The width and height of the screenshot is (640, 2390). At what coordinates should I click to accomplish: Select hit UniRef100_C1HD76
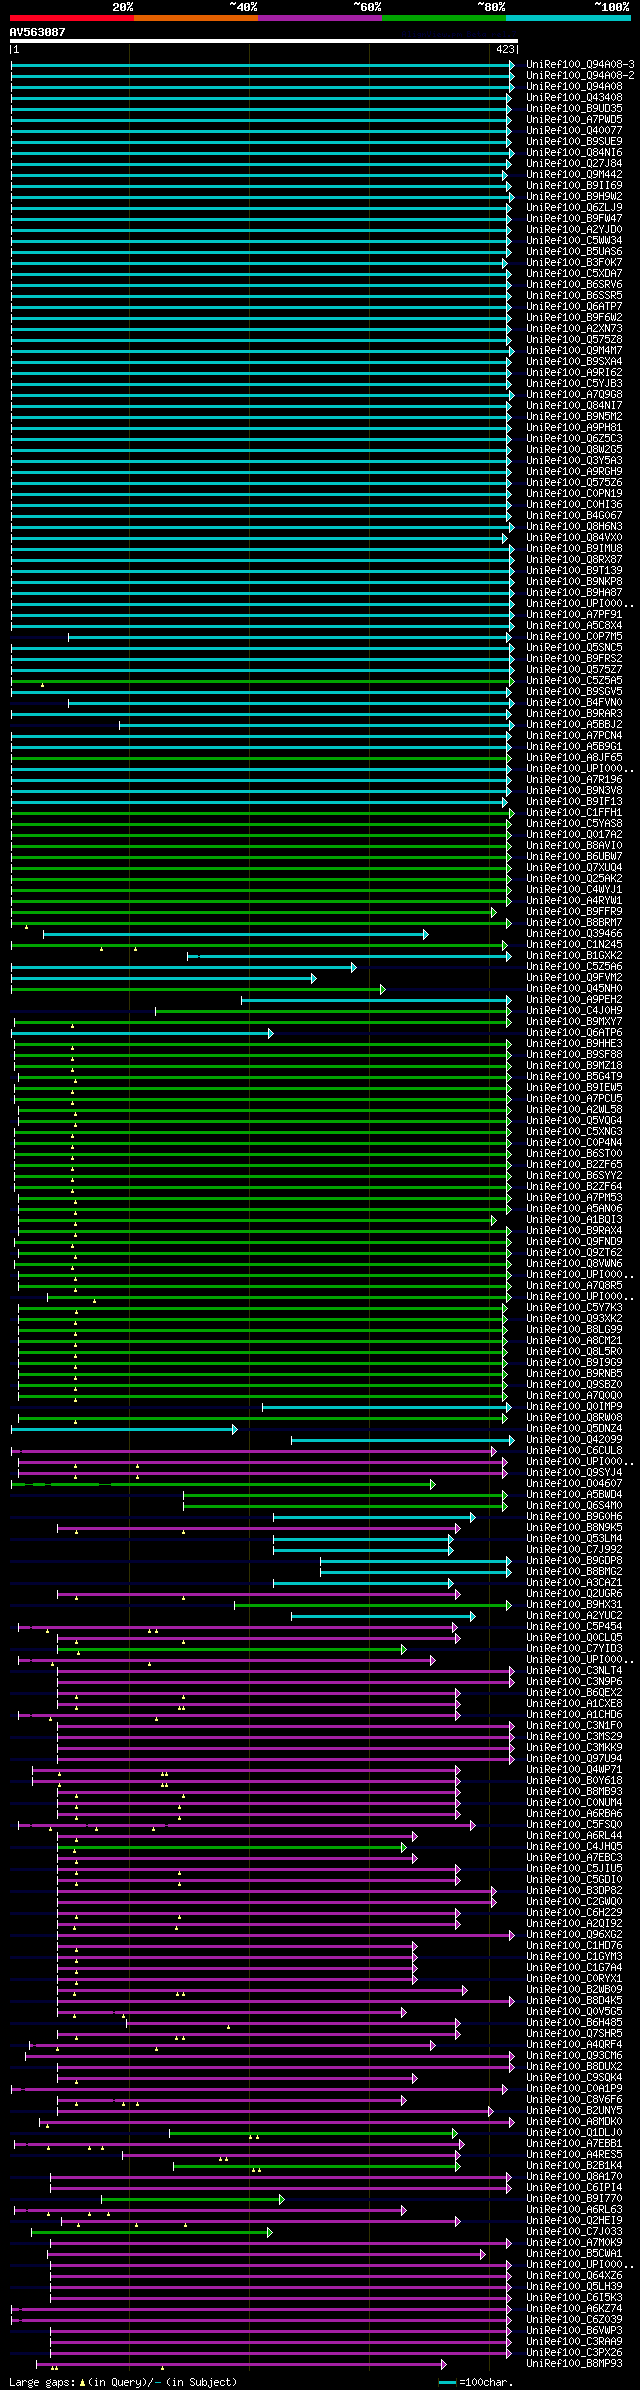click(574, 1946)
